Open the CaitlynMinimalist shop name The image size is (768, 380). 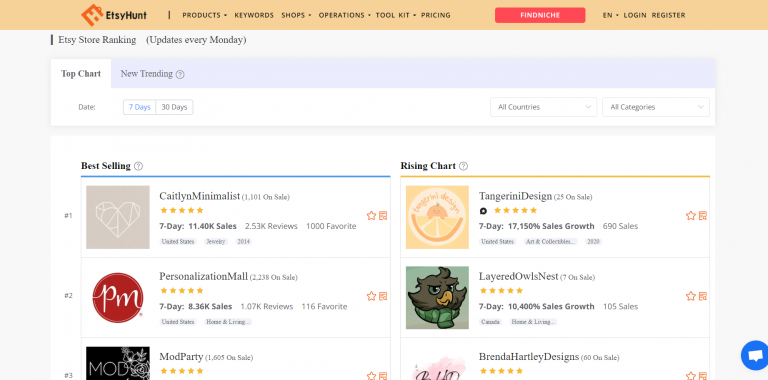[199, 196]
